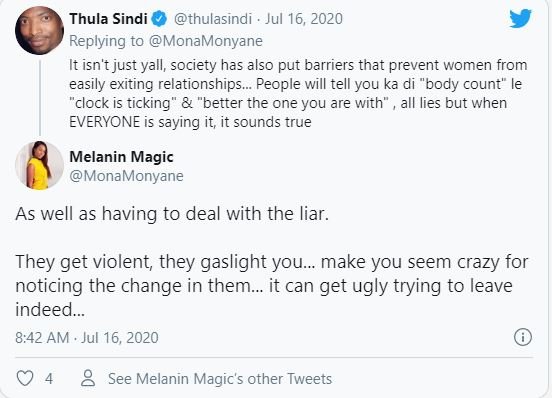Click the Jul 16, 2020 date by @thulasindi

[304, 19]
